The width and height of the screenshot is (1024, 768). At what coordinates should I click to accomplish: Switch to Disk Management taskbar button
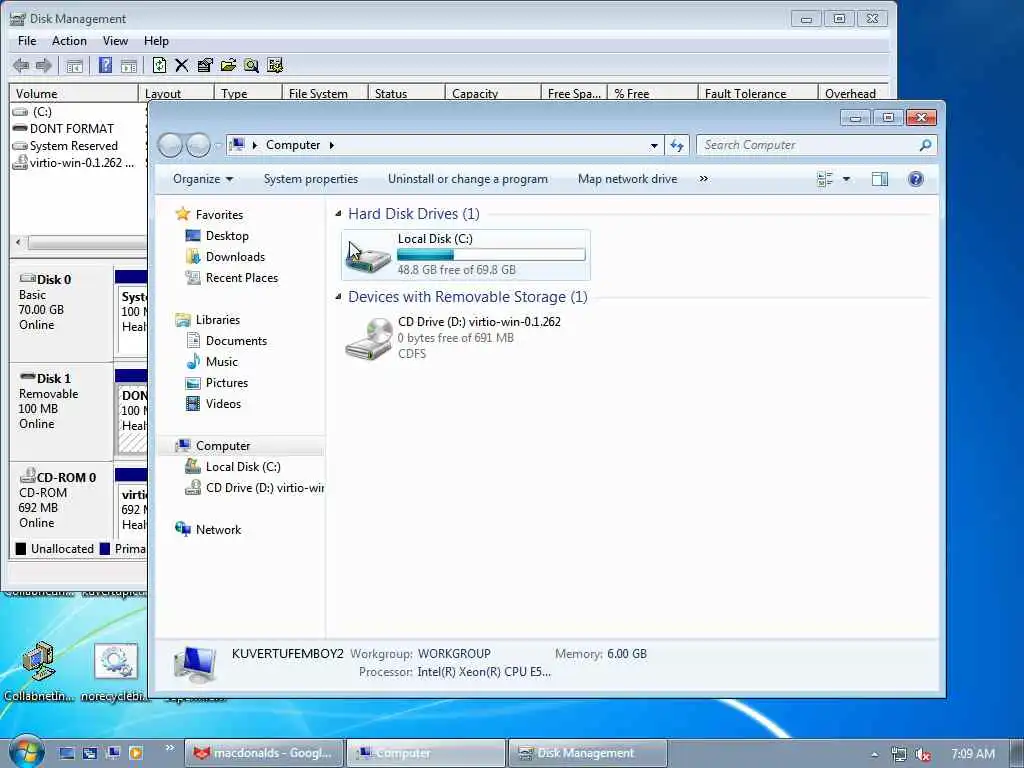pos(588,753)
